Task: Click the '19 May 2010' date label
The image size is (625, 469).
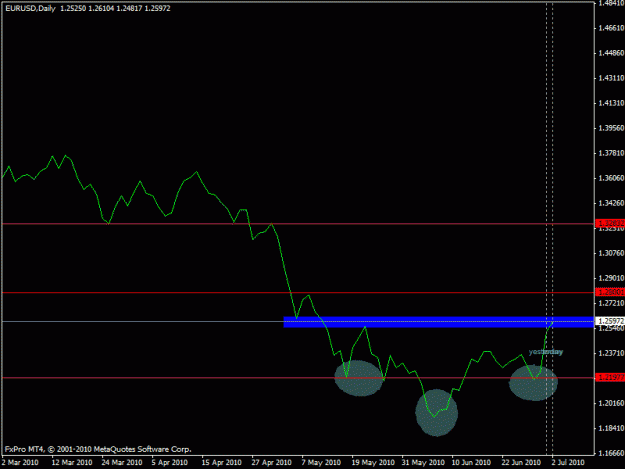Action: pos(373,462)
